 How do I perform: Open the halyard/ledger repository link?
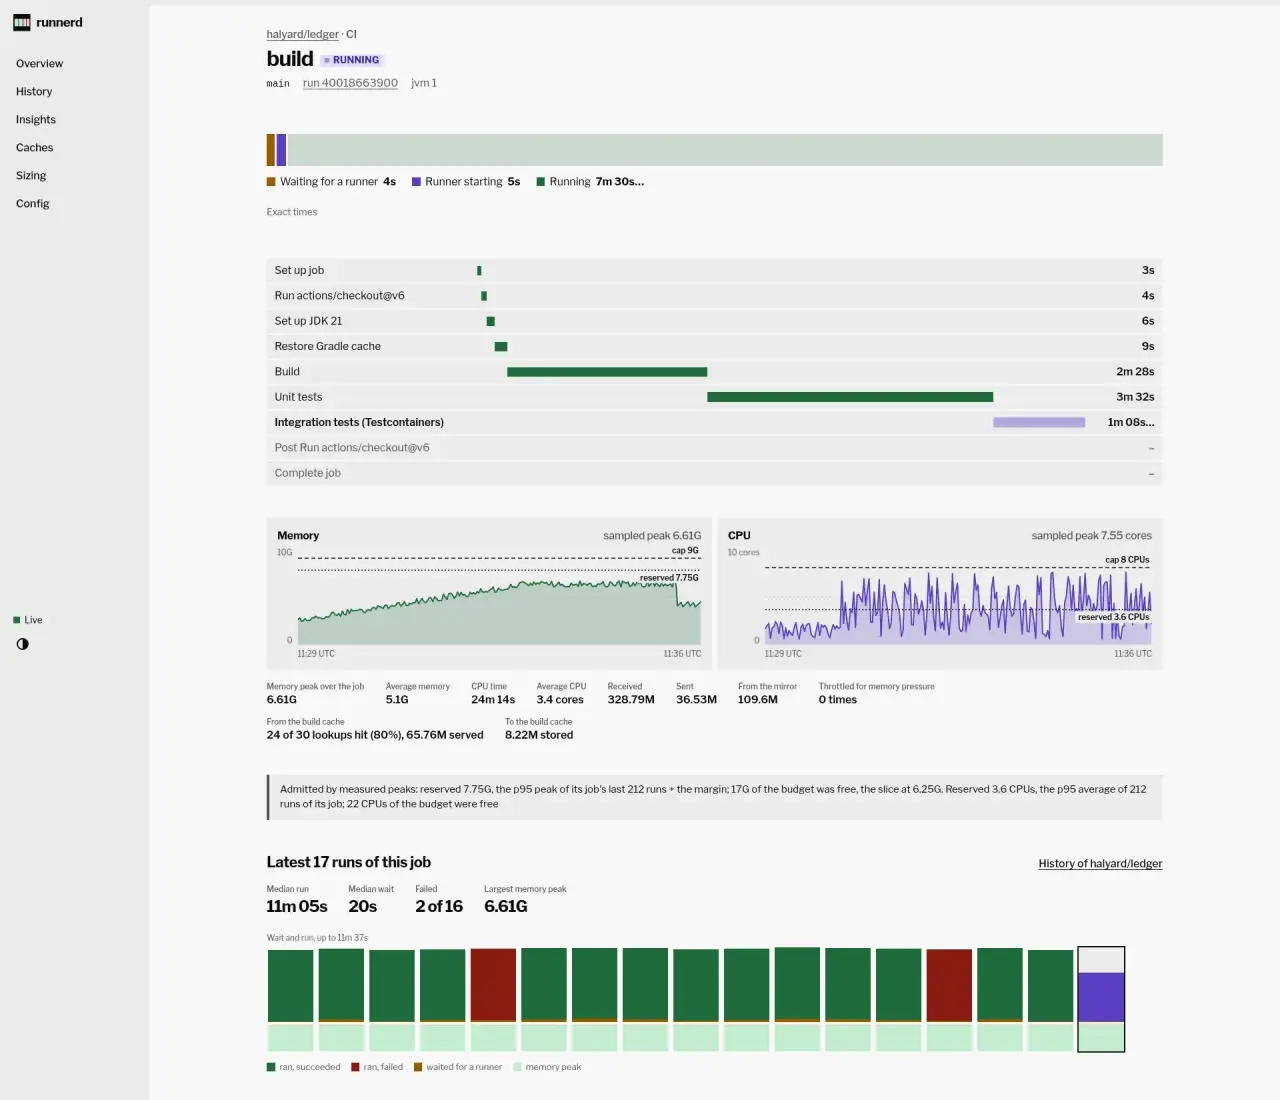coord(303,34)
